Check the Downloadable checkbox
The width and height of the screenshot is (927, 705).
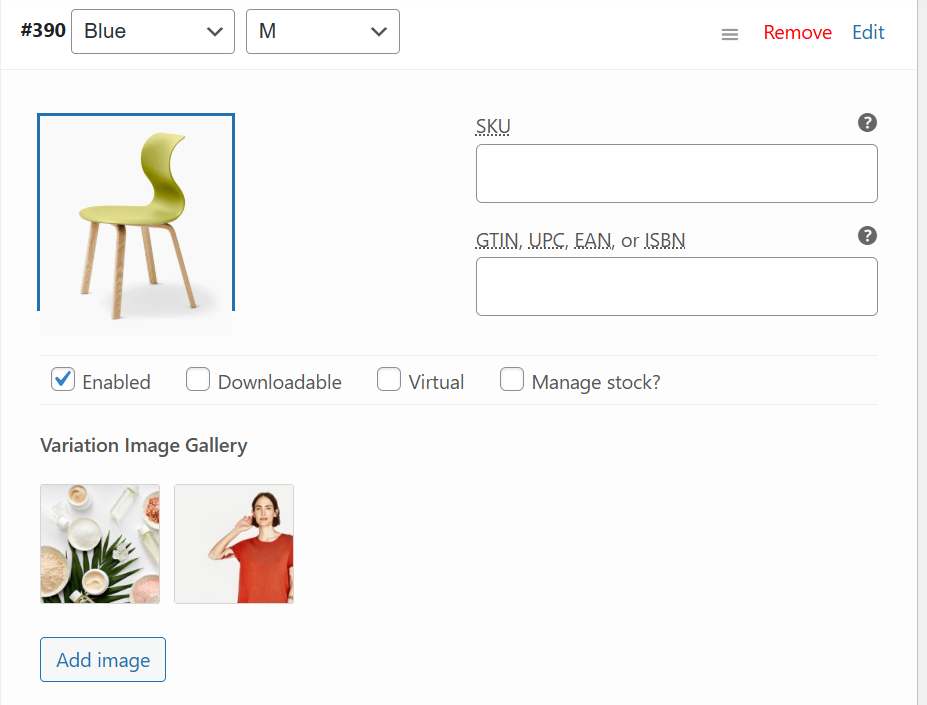(197, 380)
